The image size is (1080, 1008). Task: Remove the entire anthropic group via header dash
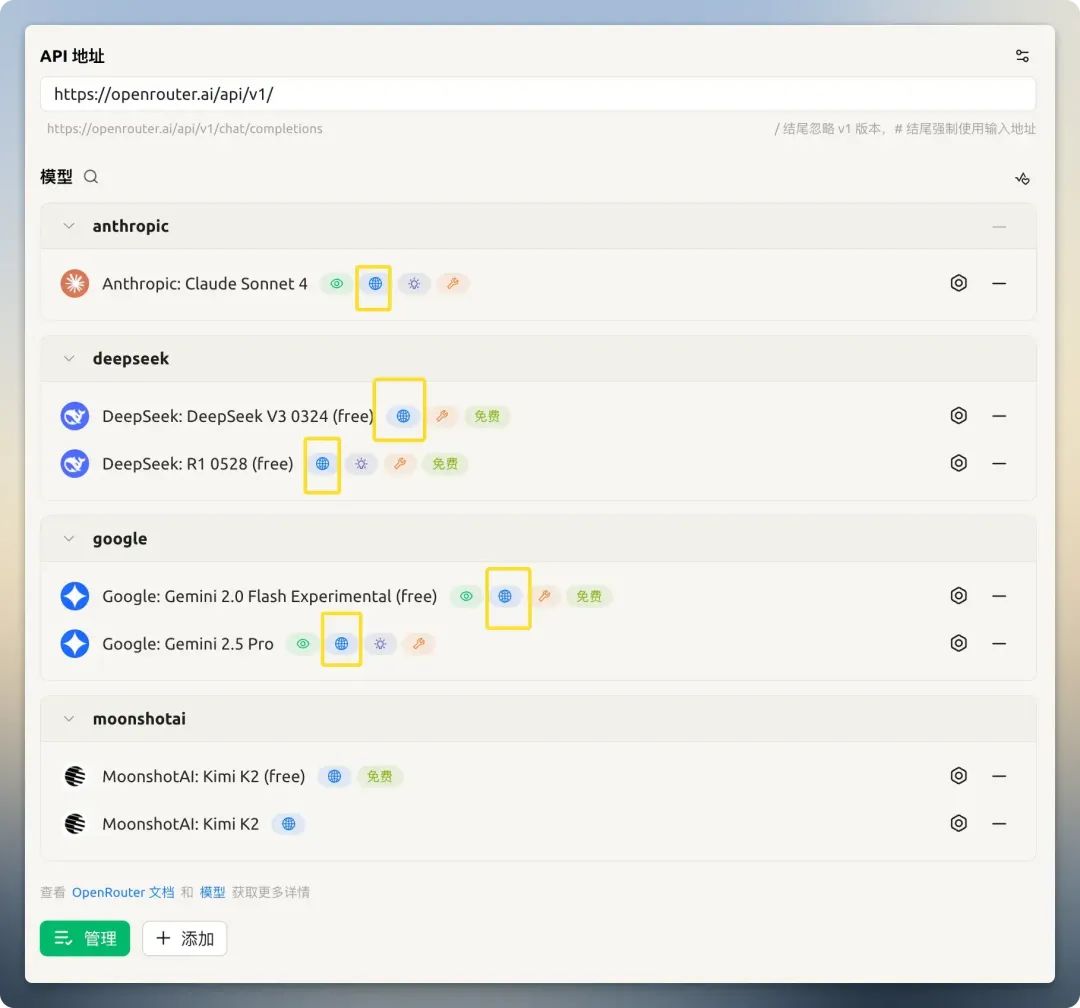point(999,227)
